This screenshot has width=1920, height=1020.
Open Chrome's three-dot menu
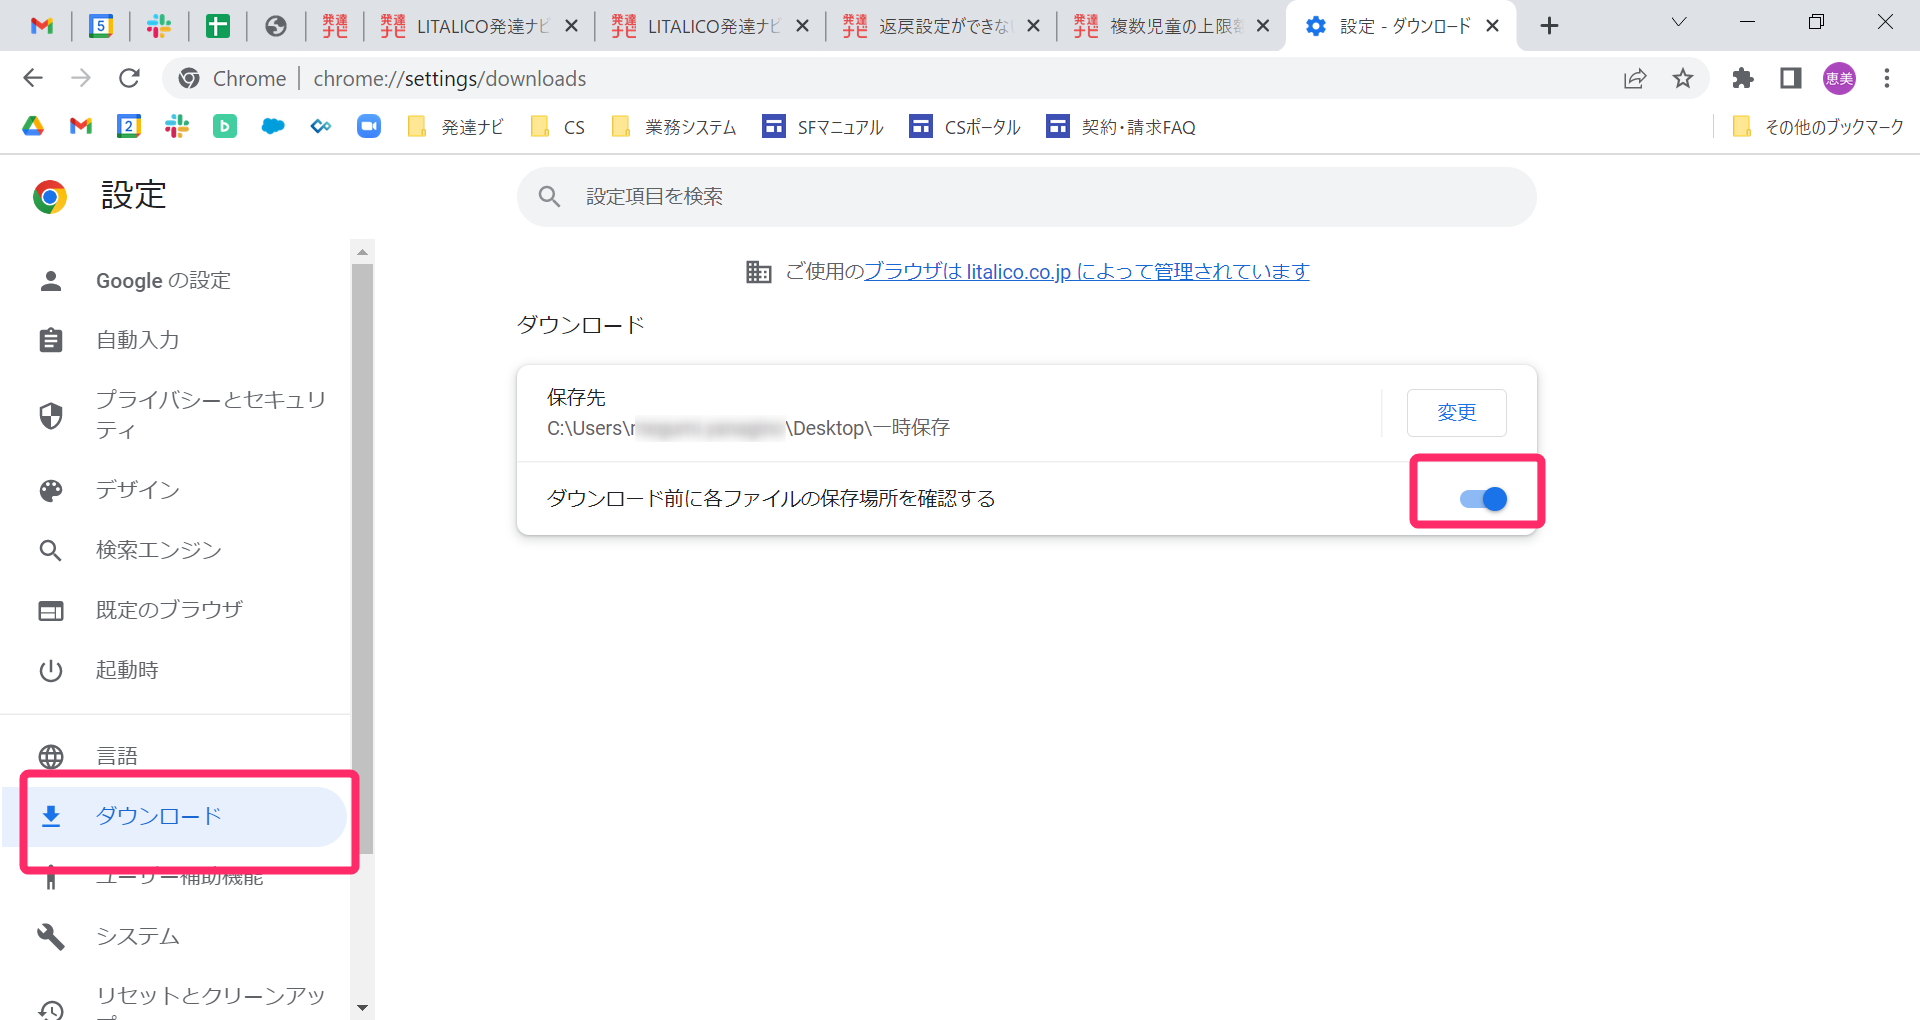click(x=1887, y=78)
